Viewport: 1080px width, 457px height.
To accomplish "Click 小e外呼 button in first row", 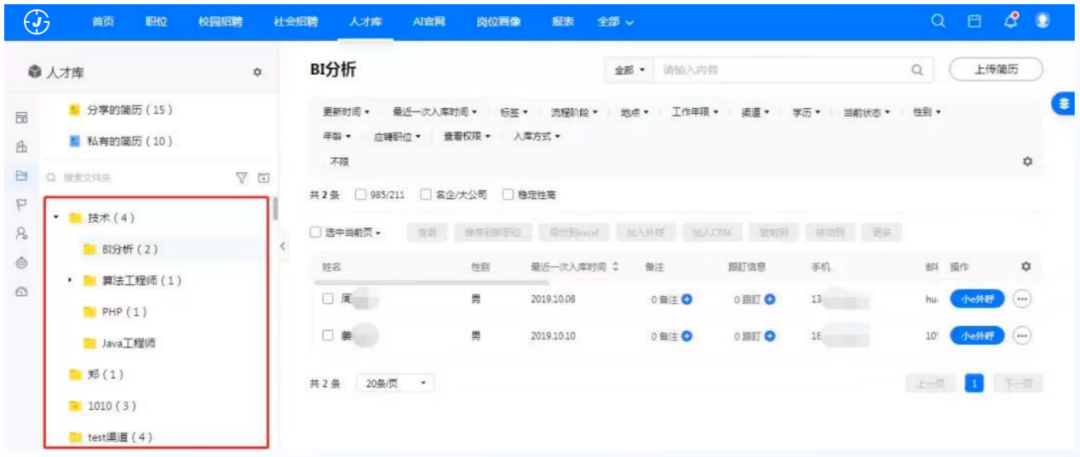I will 977,299.
